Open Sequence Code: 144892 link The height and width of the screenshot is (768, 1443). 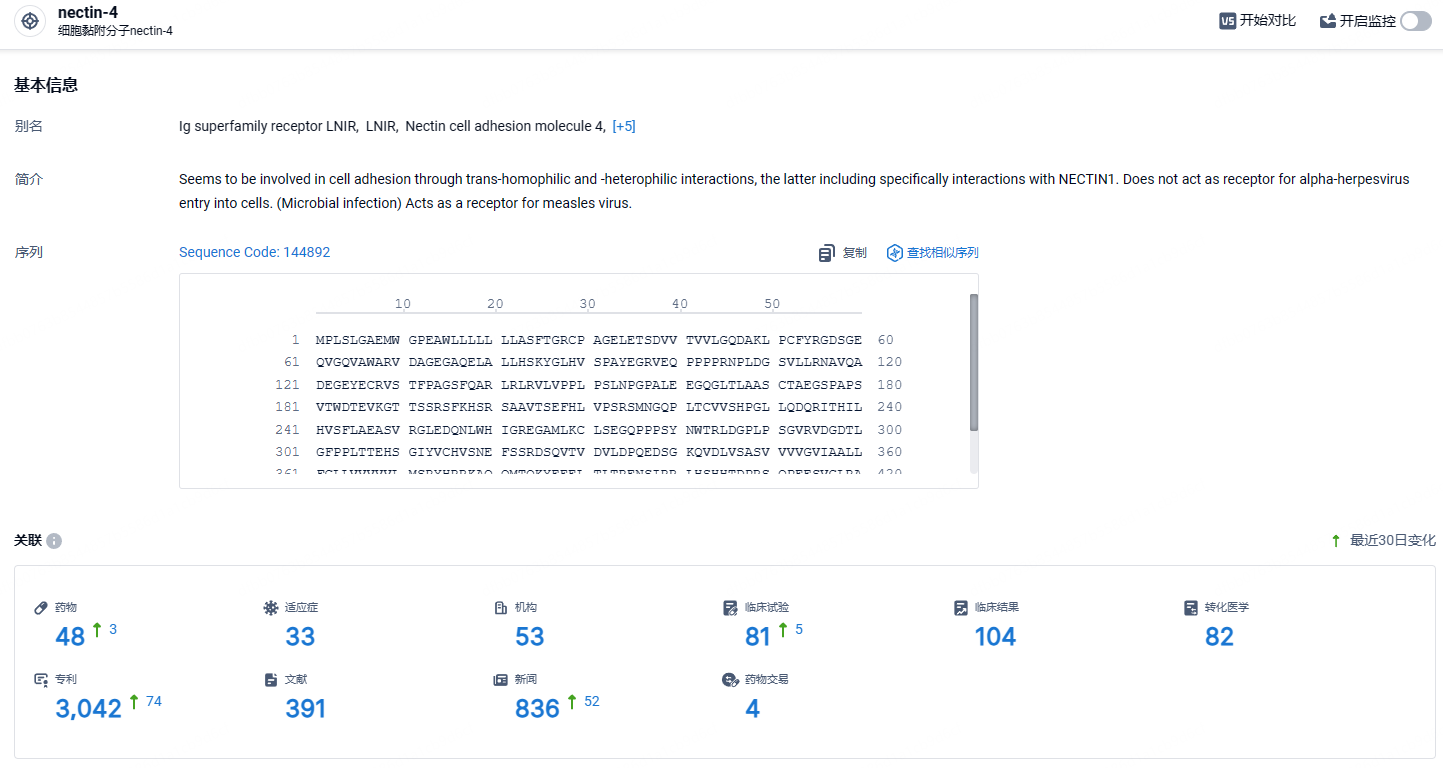254,252
